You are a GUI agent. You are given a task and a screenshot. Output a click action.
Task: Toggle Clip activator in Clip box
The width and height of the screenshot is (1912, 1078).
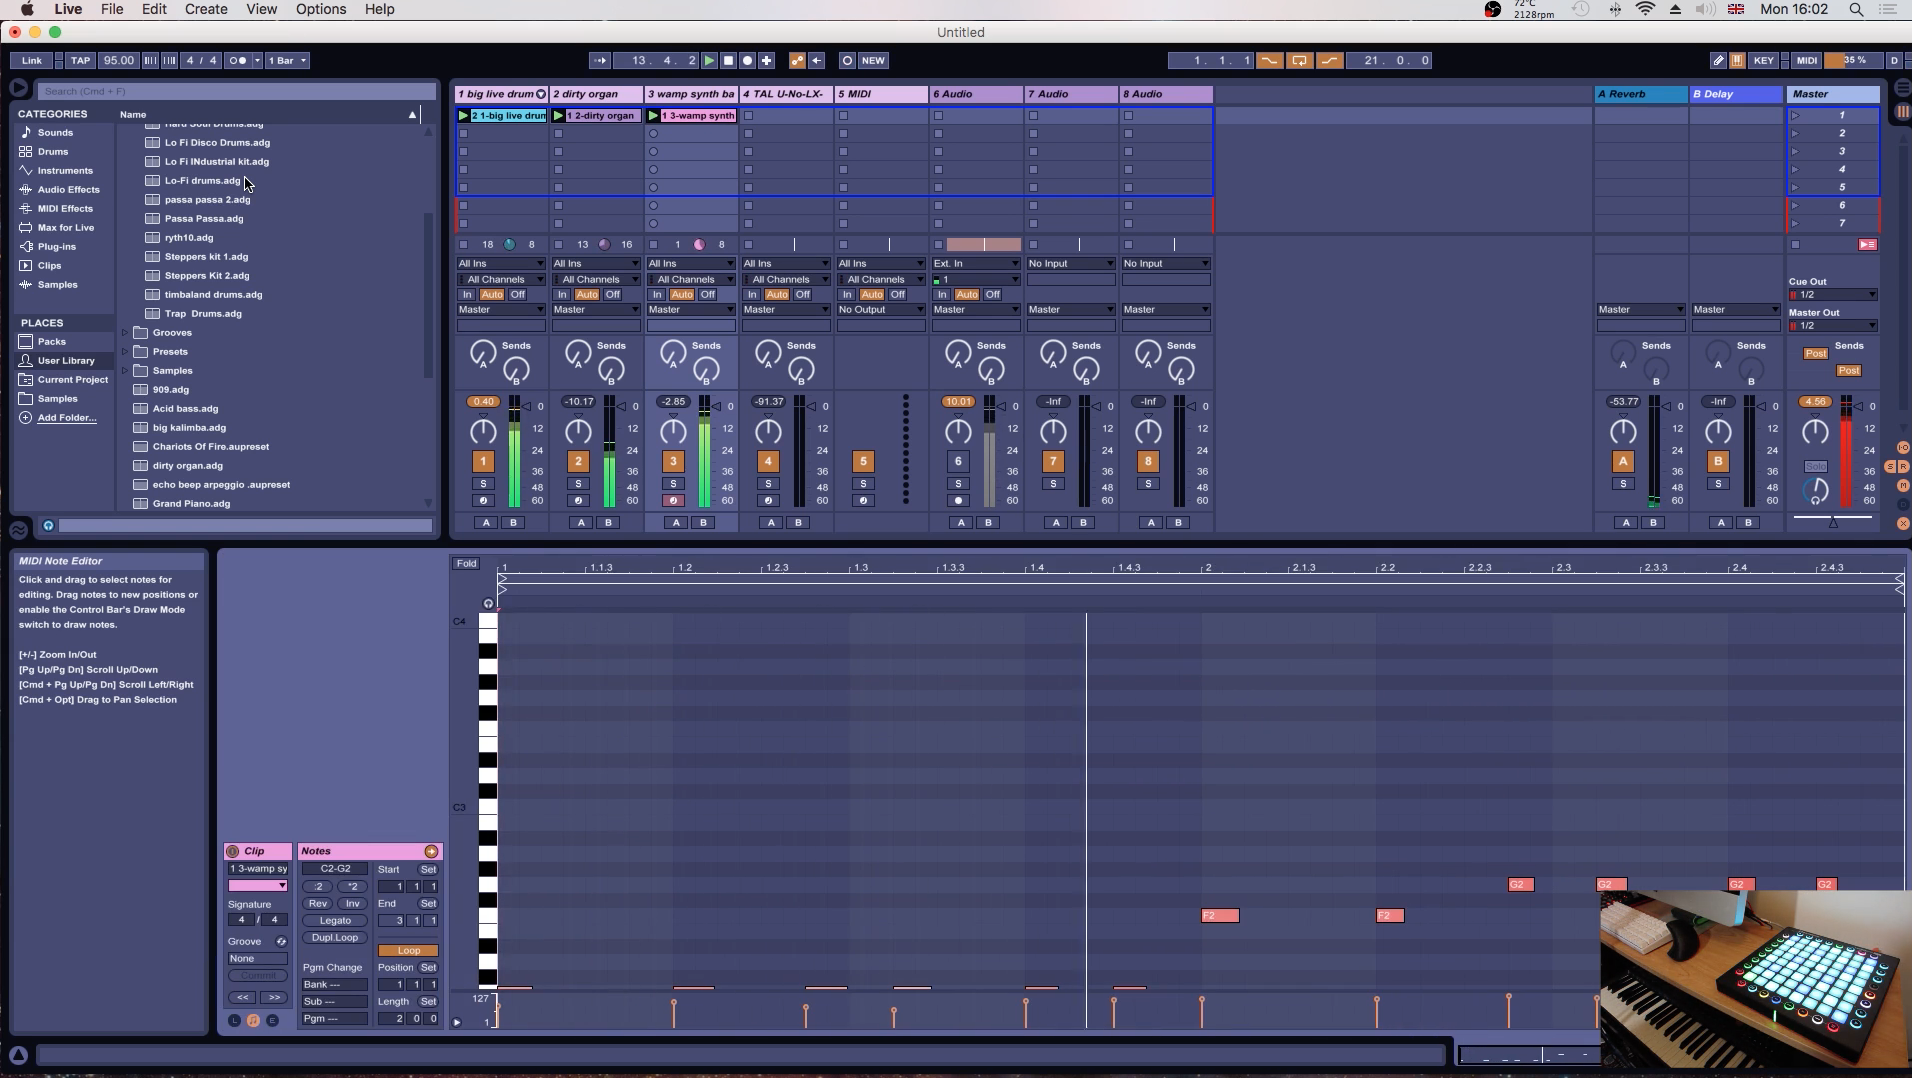(x=233, y=851)
